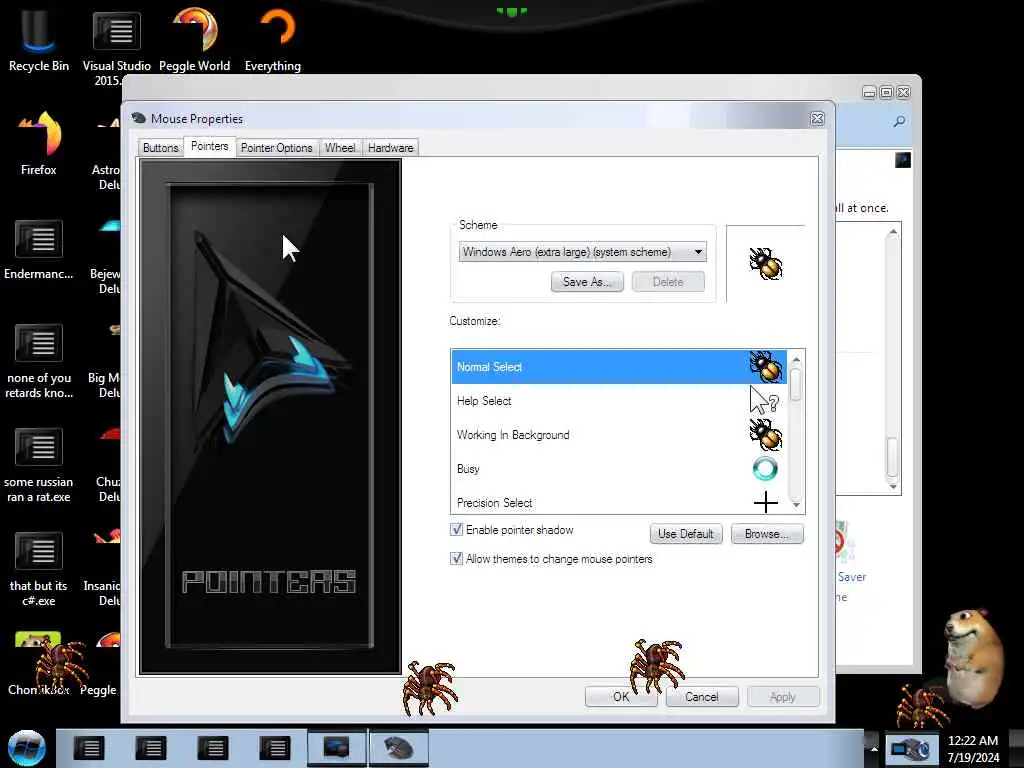Image resolution: width=1024 pixels, height=768 pixels.
Task: Select the 'none of you' desktop file
Action: 39,360
